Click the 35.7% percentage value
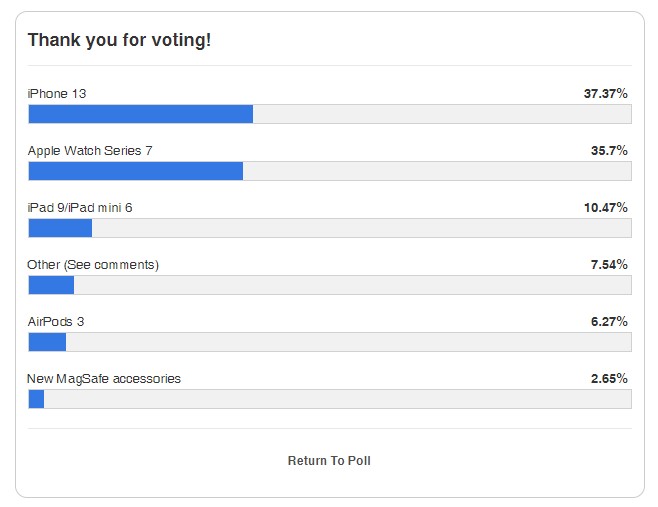The height and width of the screenshot is (507, 658). tap(609, 150)
